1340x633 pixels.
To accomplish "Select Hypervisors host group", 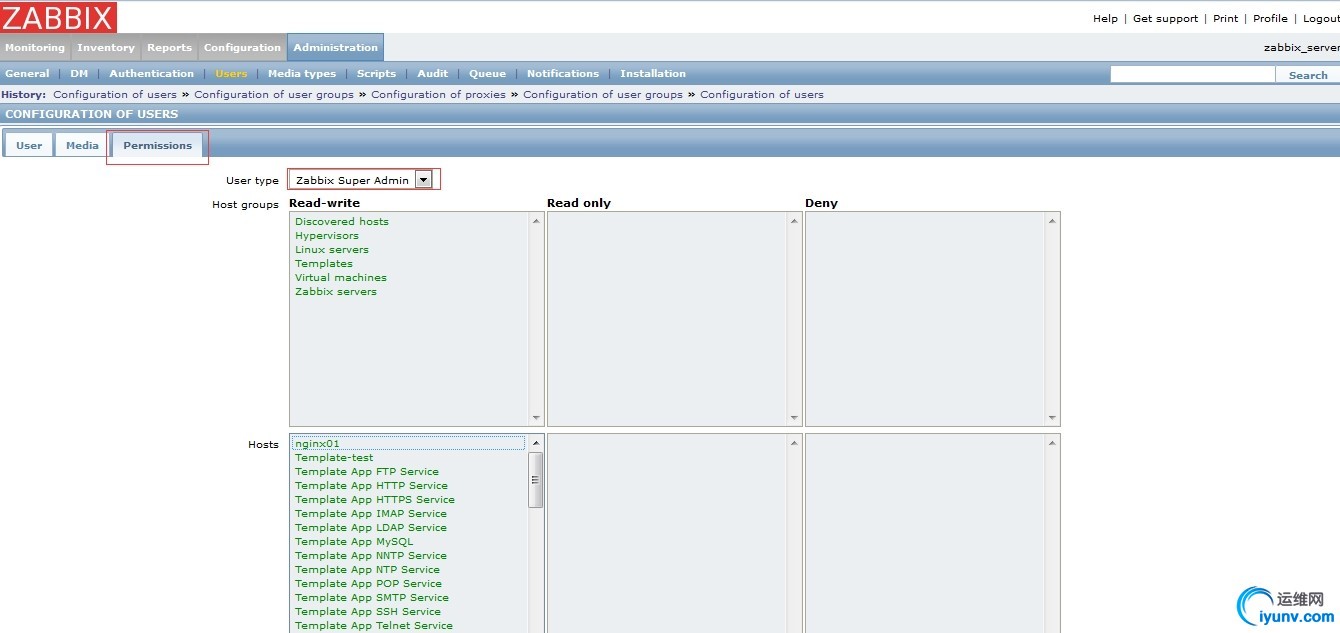I will pos(327,236).
